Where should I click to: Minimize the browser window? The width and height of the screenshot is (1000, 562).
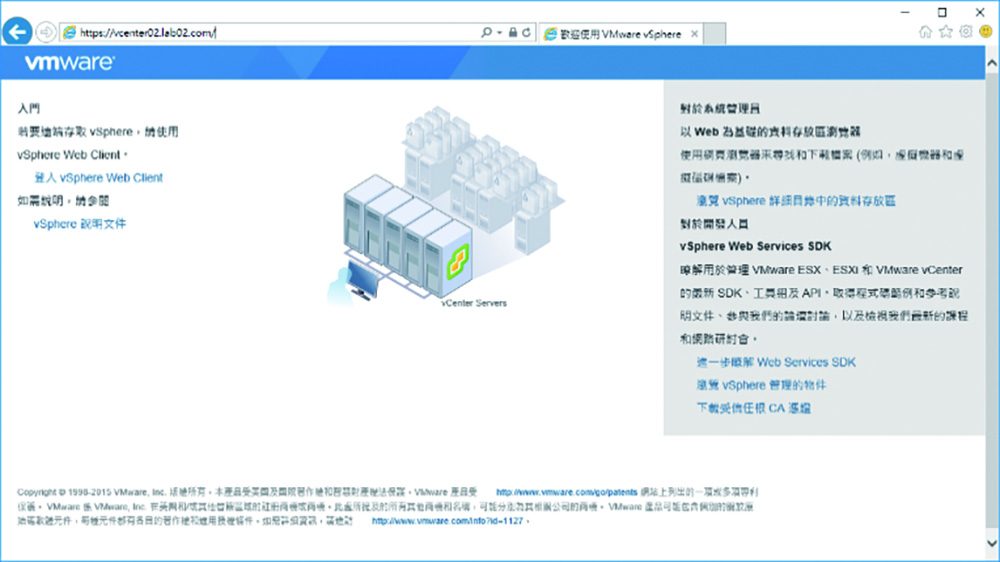[905, 12]
